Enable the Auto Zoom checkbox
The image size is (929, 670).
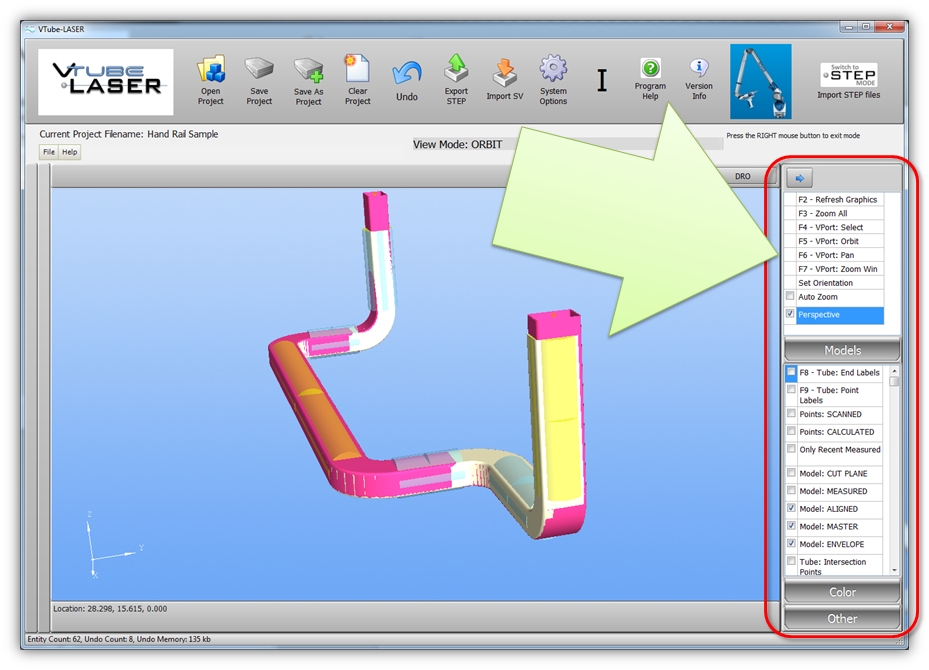pos(791,297)
